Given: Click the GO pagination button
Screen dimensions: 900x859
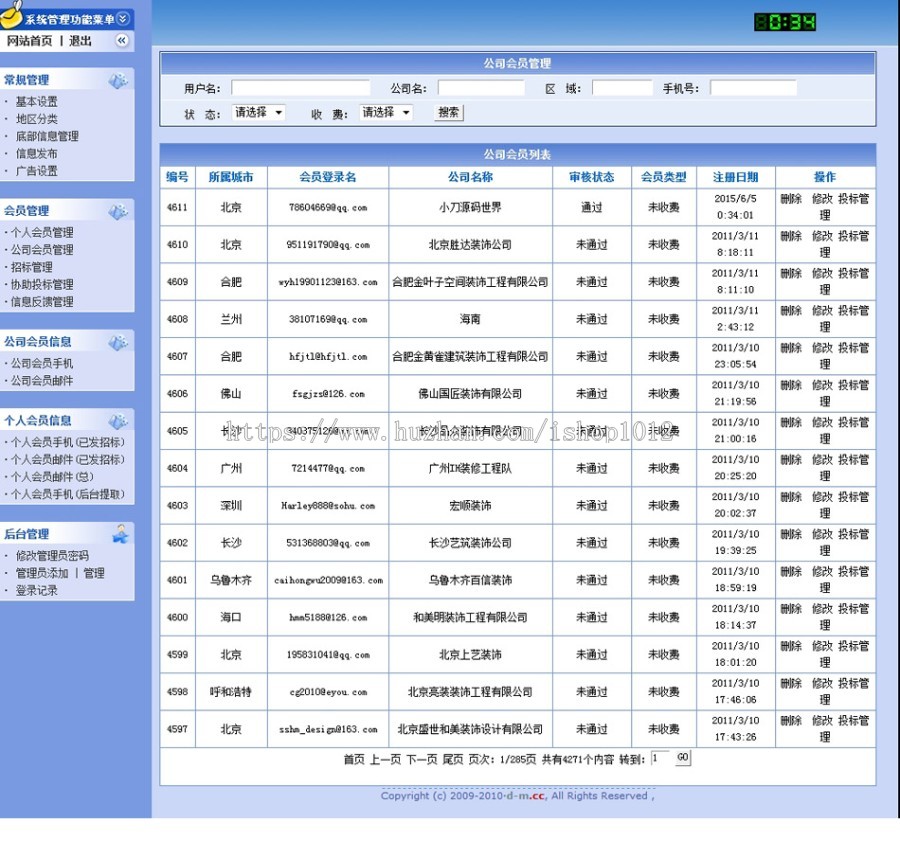Looking at the screenshot, I should tap(682, 758).
